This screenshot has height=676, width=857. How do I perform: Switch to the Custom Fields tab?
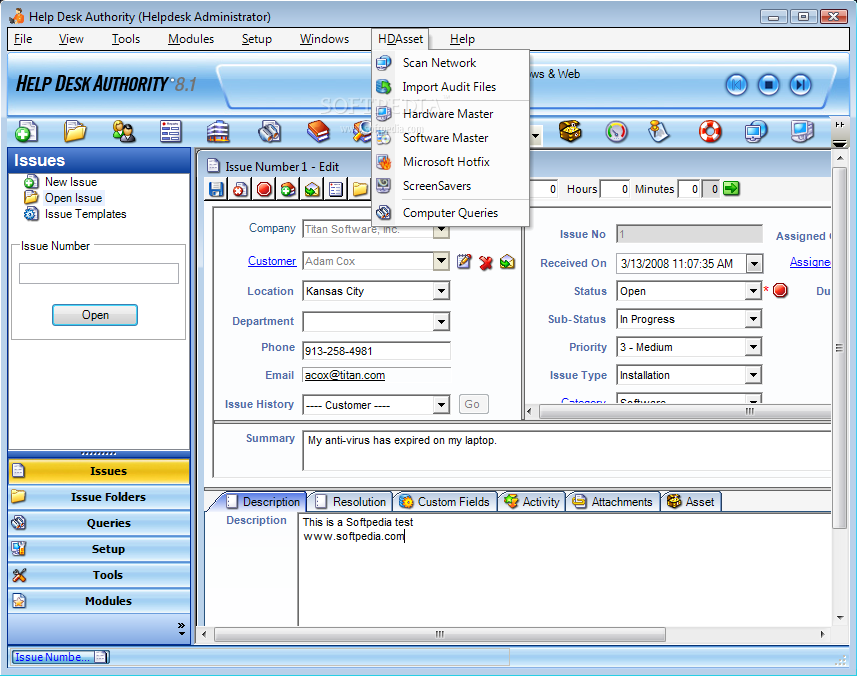coord(444,502)
